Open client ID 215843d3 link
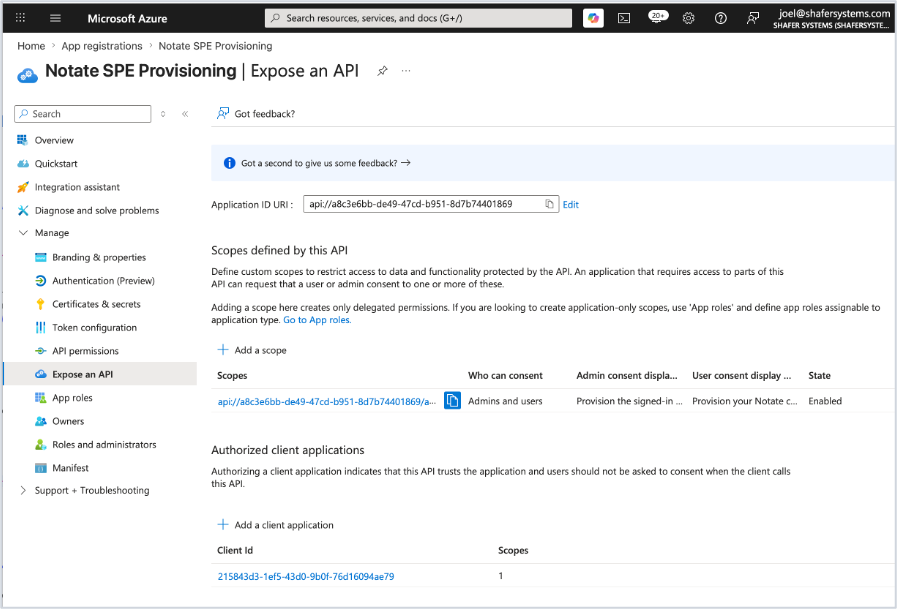Viewport: 898px width, 610px height. point(306,576)
